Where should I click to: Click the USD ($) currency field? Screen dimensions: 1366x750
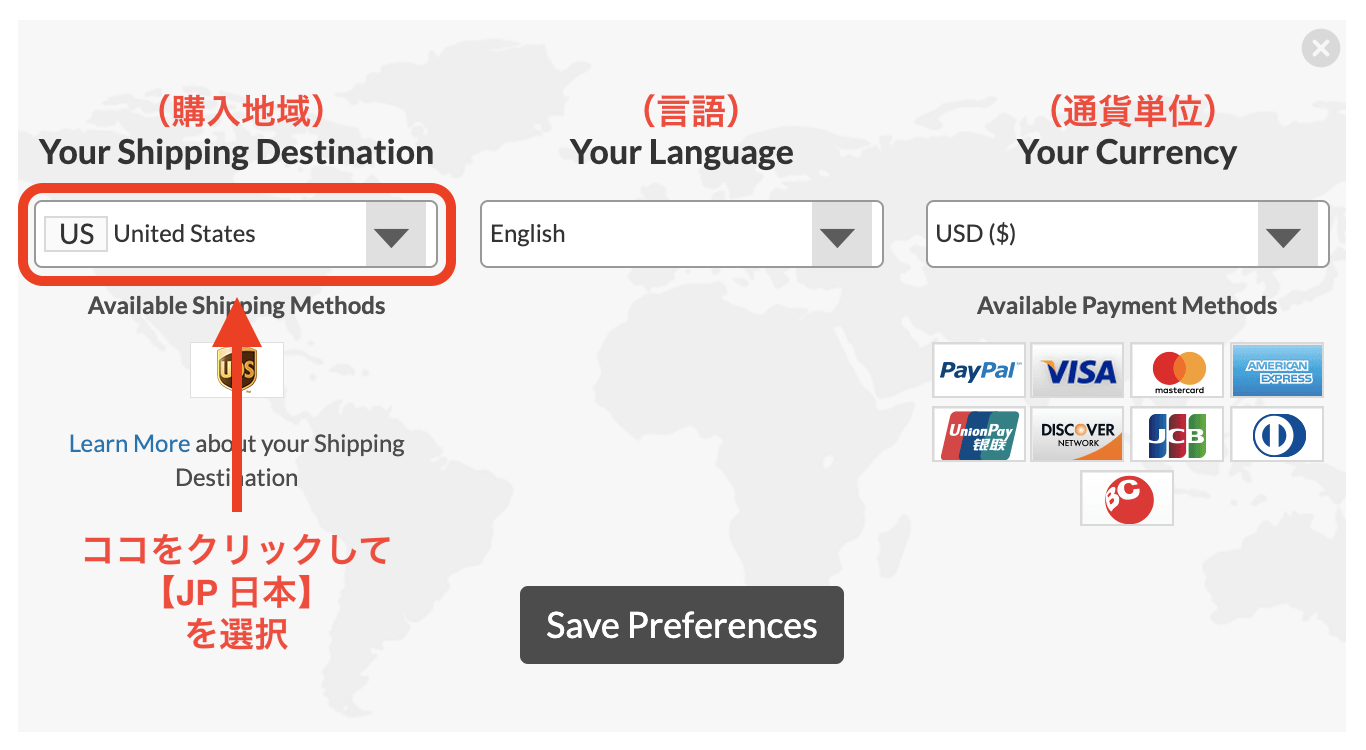tap(1128, 234)
